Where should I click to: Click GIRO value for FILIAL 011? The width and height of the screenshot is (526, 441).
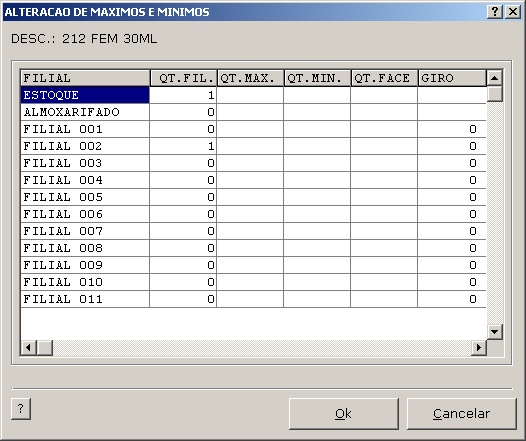click(452, 299)
